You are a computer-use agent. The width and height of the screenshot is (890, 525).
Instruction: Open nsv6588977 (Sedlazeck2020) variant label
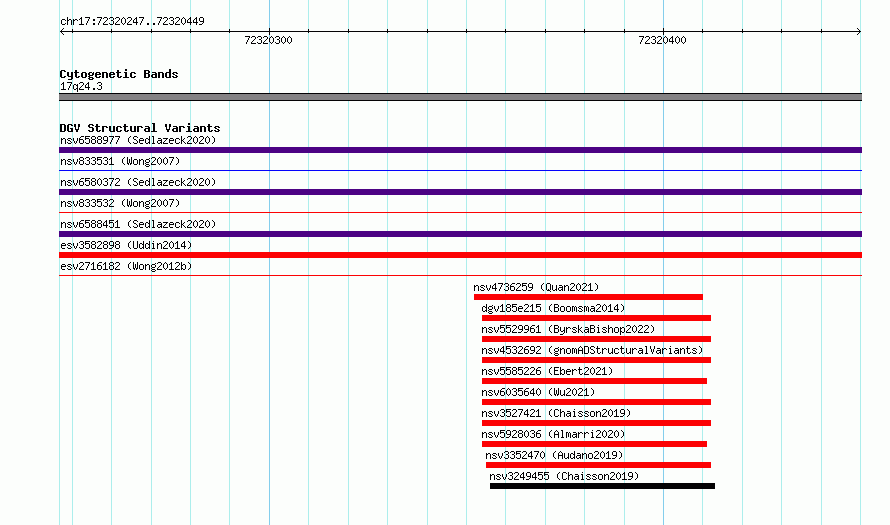tap(138, 140)
